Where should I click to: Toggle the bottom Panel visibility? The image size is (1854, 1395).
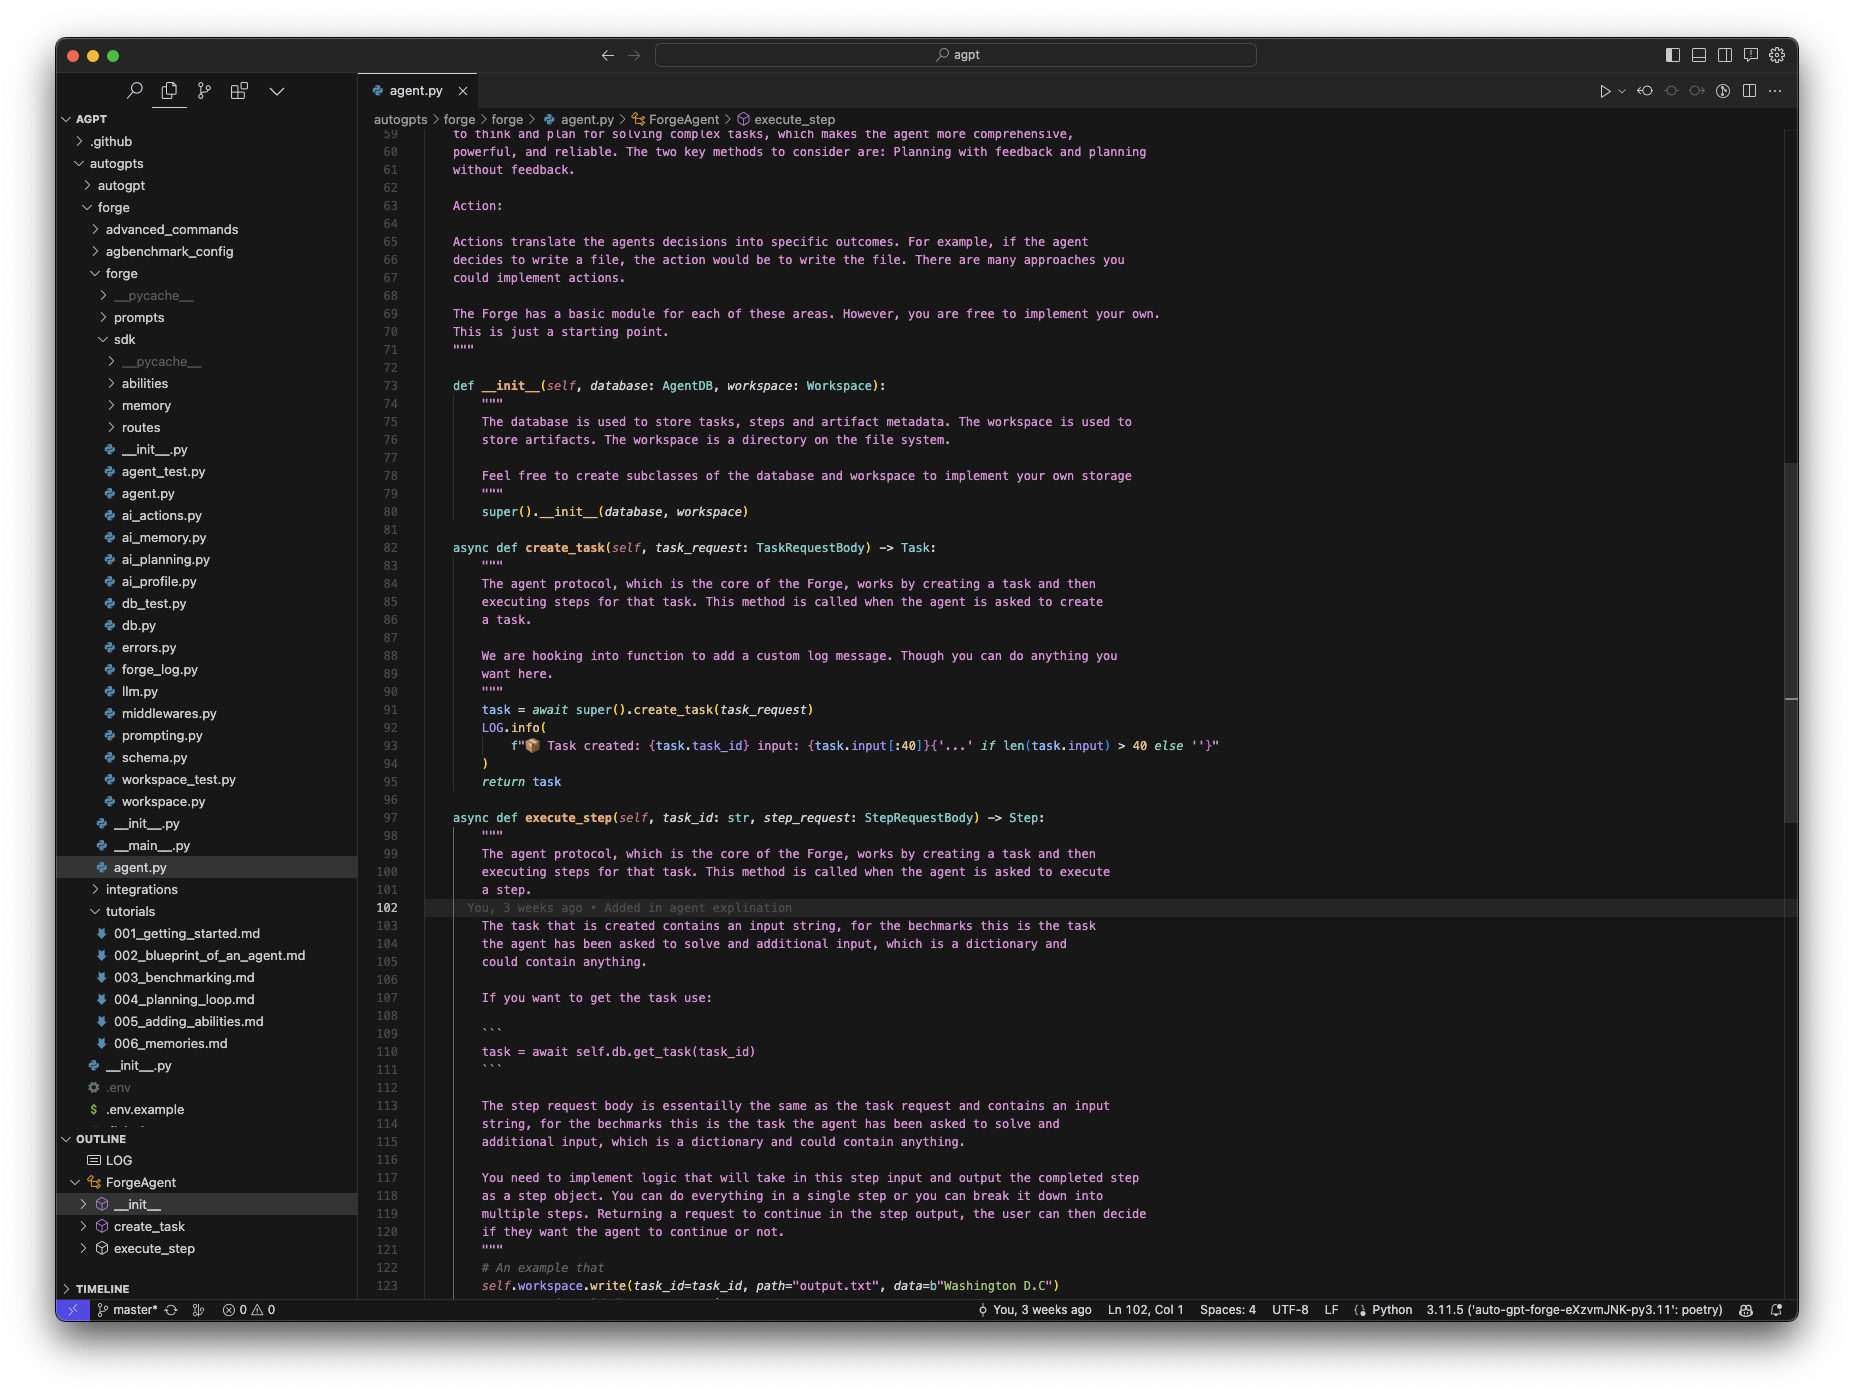pos(1699,55)
